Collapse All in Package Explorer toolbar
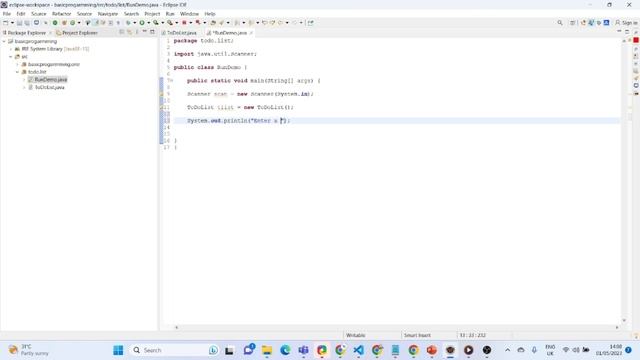 pyautogui.click(x=122, y=32)
